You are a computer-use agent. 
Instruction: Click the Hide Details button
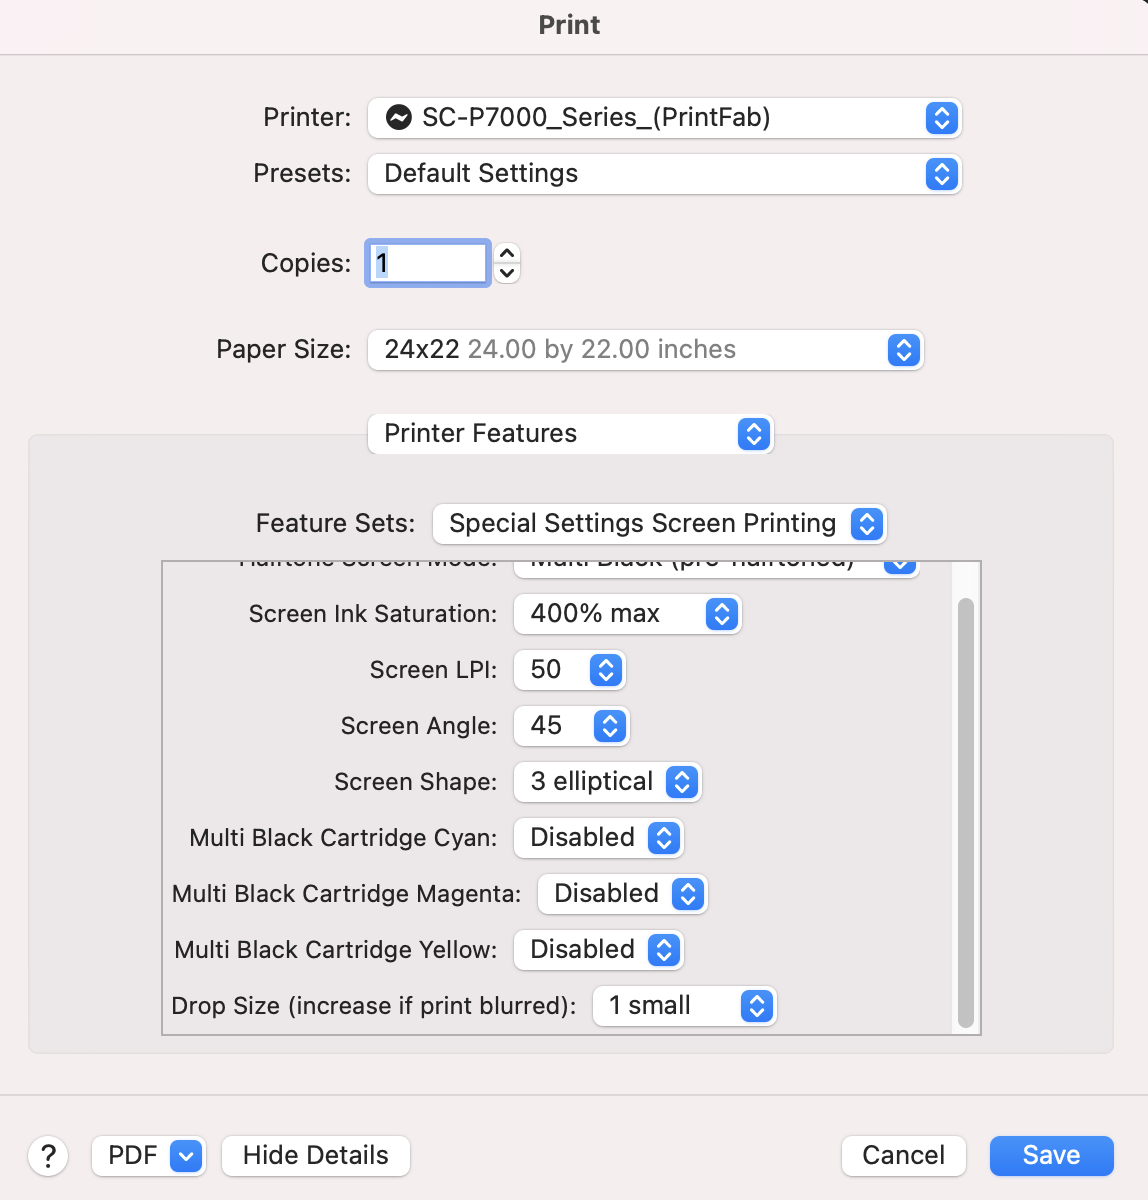coord(315,1156)
